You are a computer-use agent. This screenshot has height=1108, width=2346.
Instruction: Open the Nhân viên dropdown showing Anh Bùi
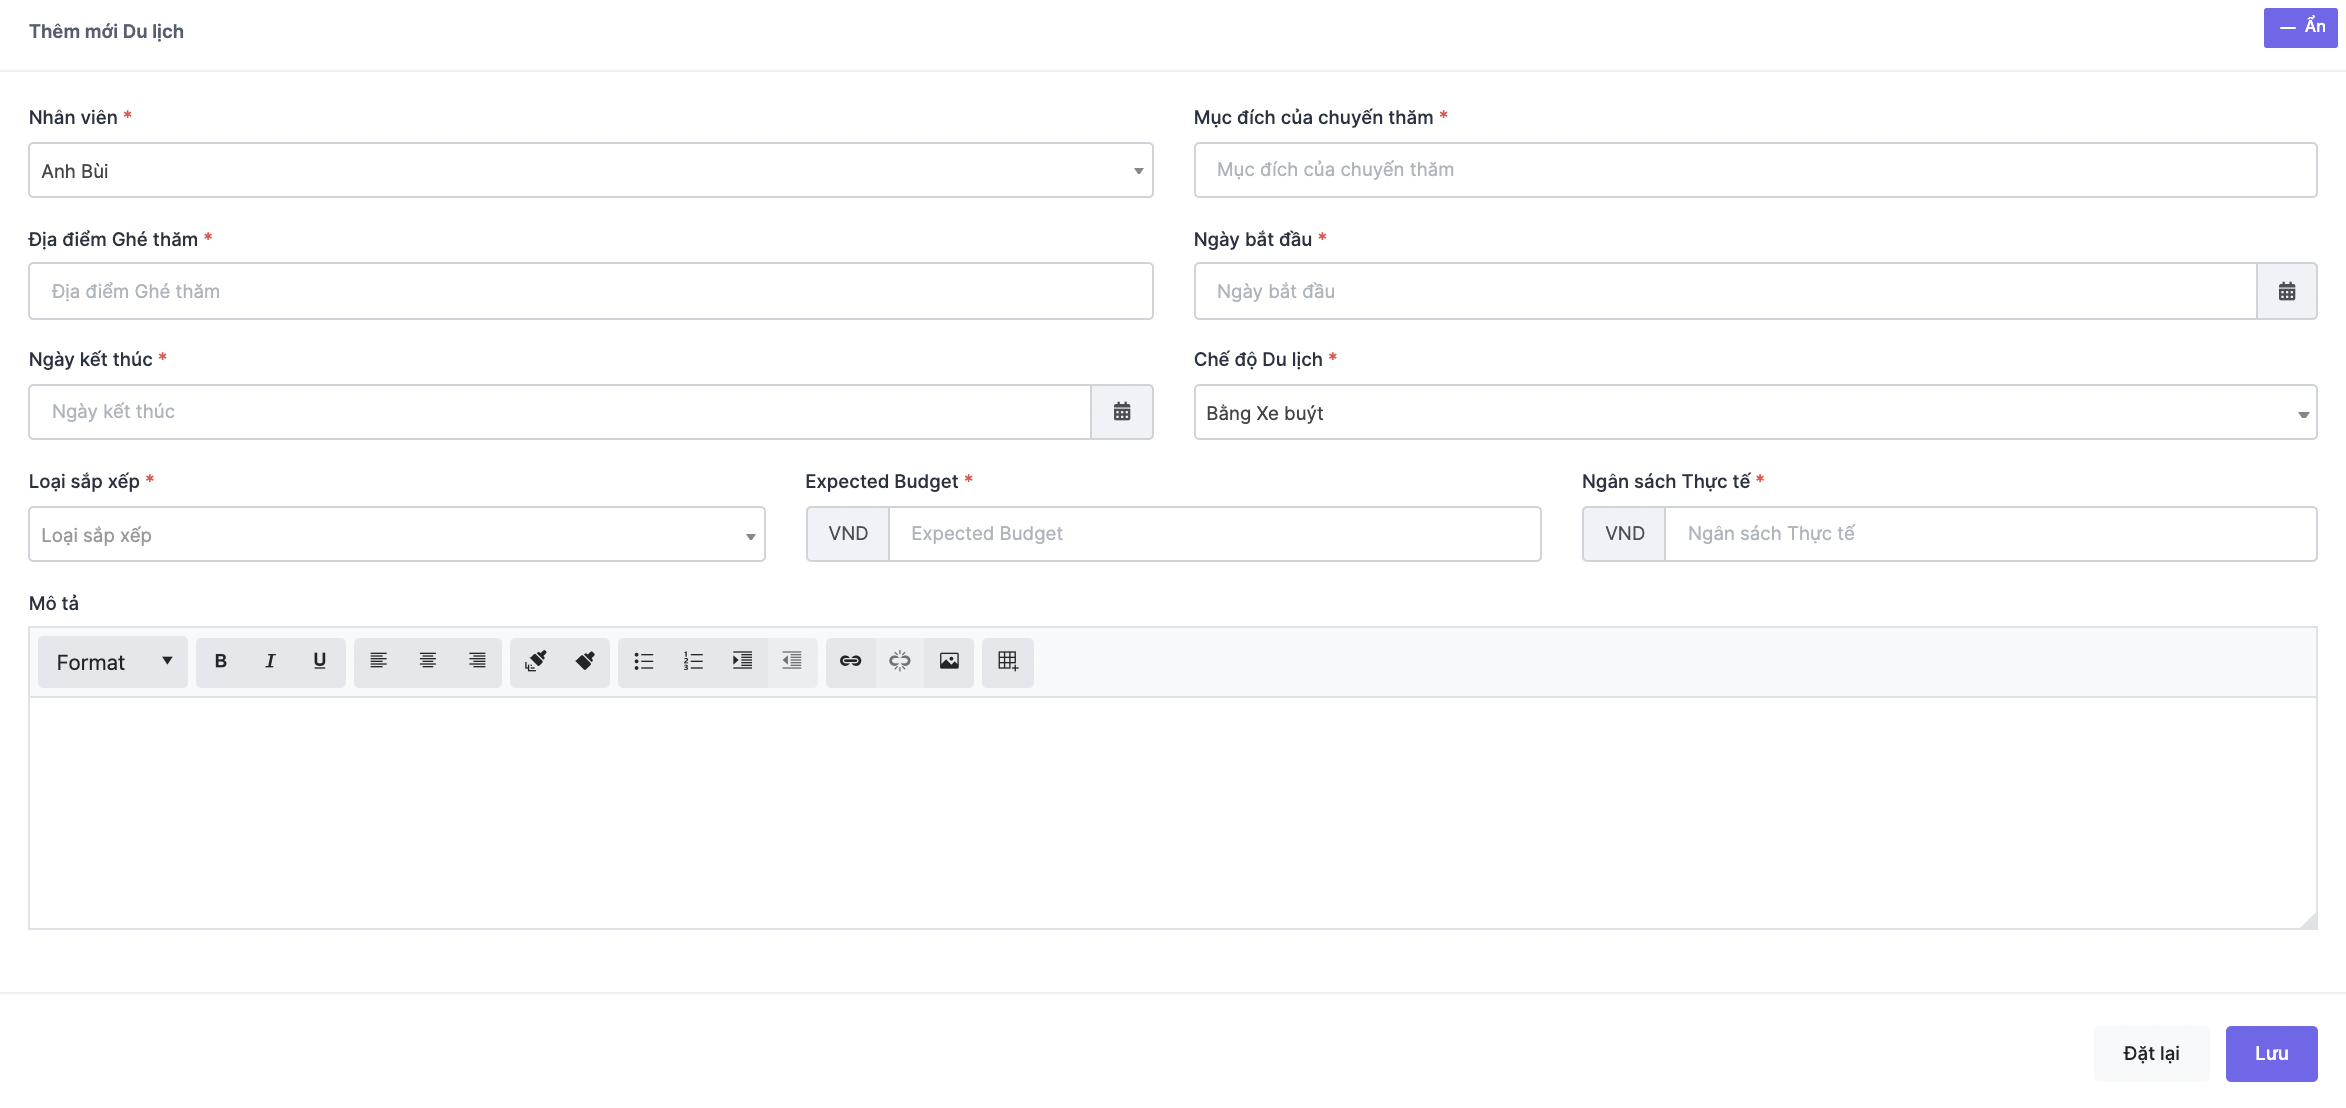point(591,170)
